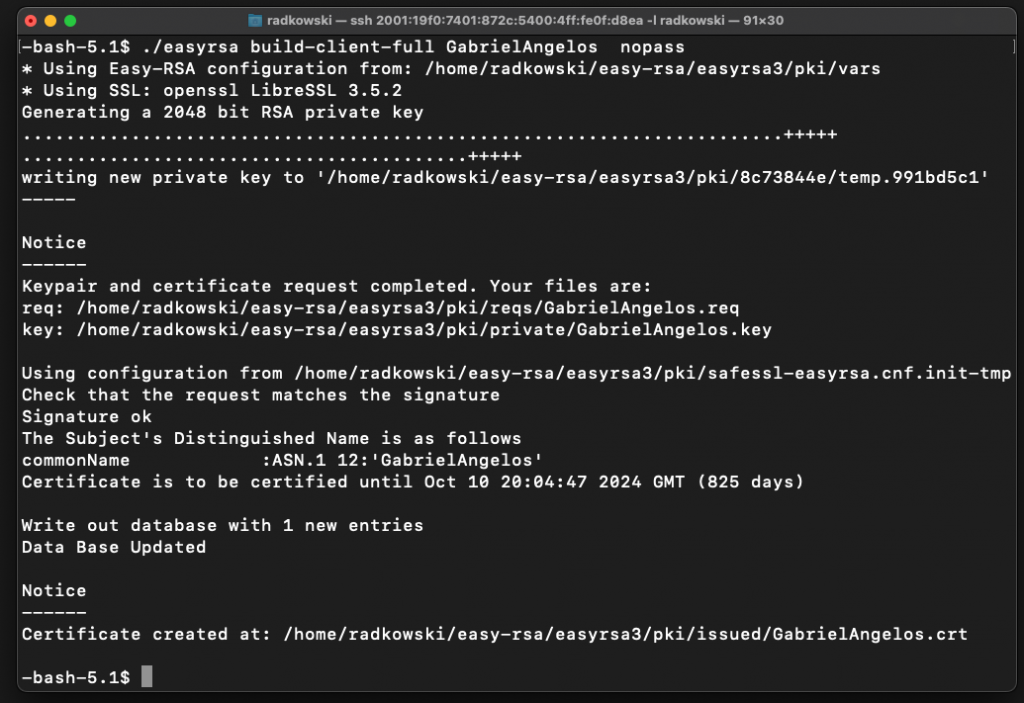
Task: Close the terminal window with red button
Action: coord(31,21)
